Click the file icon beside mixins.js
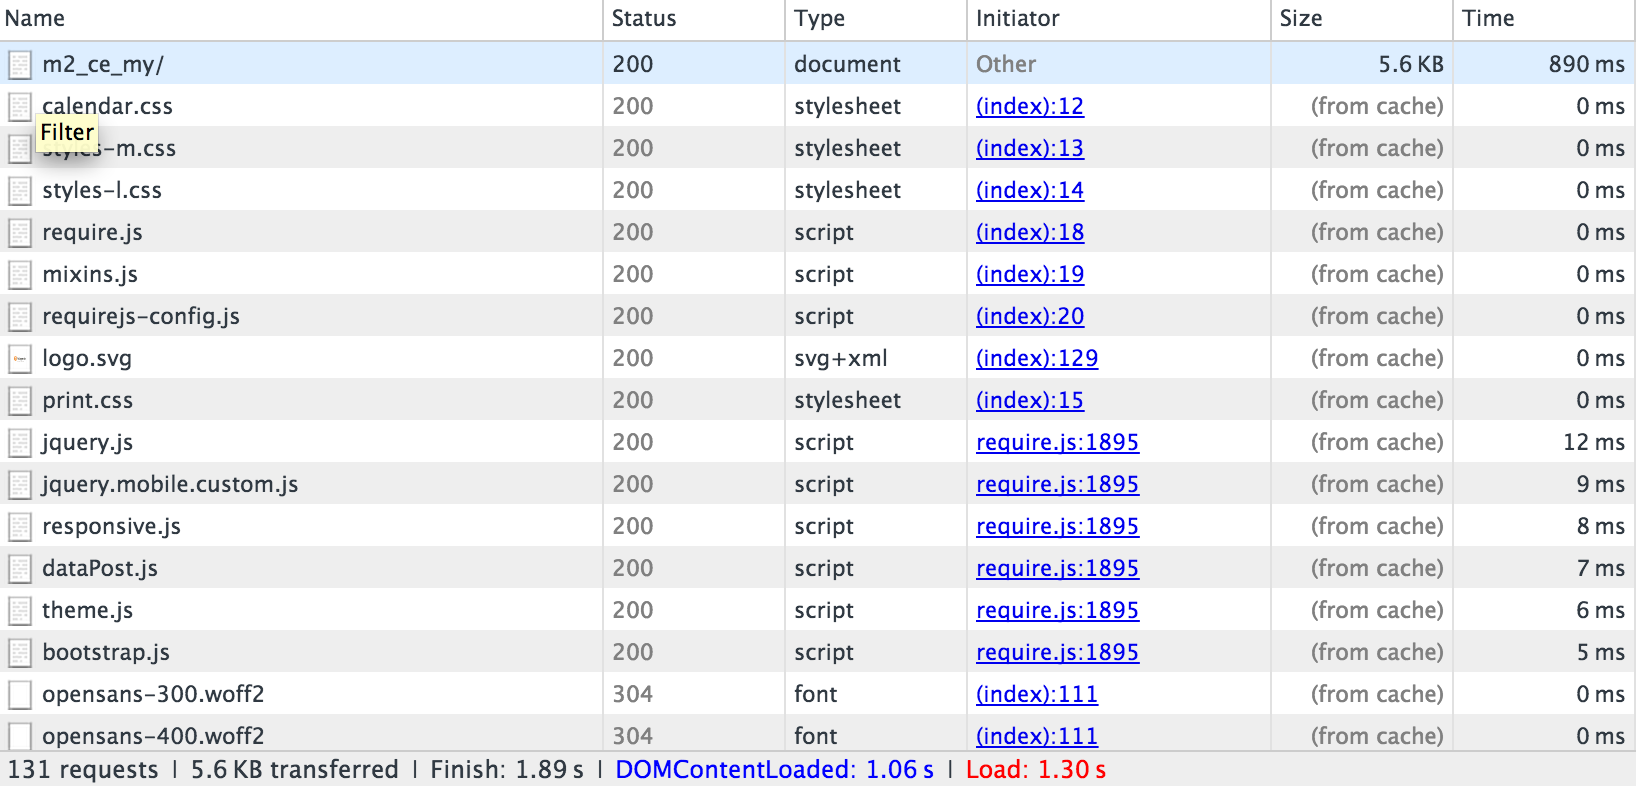Screen dimensions: 1636x786 pos(20,275)
